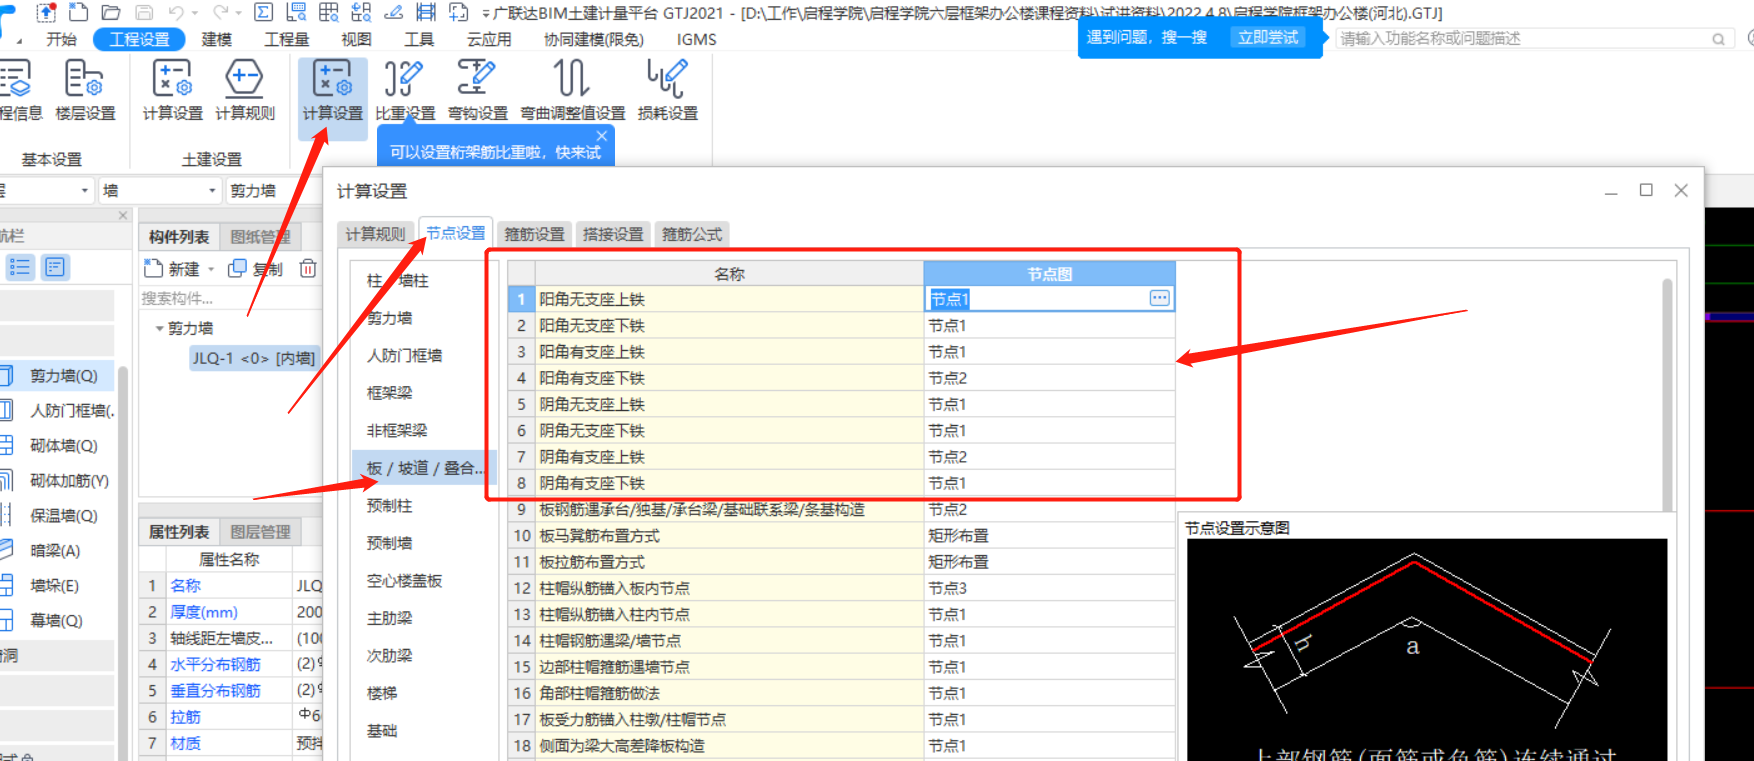This screenshot has height=761, width=1754.
Task: Click 板马凳筋布置方式 row name
Action: 599,536
